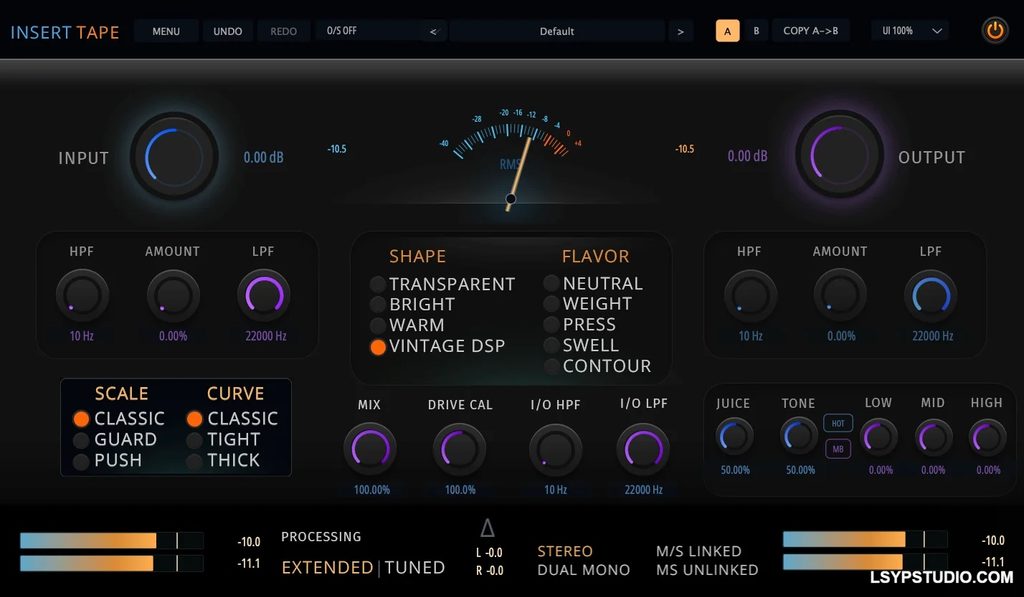The image size is (1024, 597).
Task: Switch to state A
Action: point(728,31)
